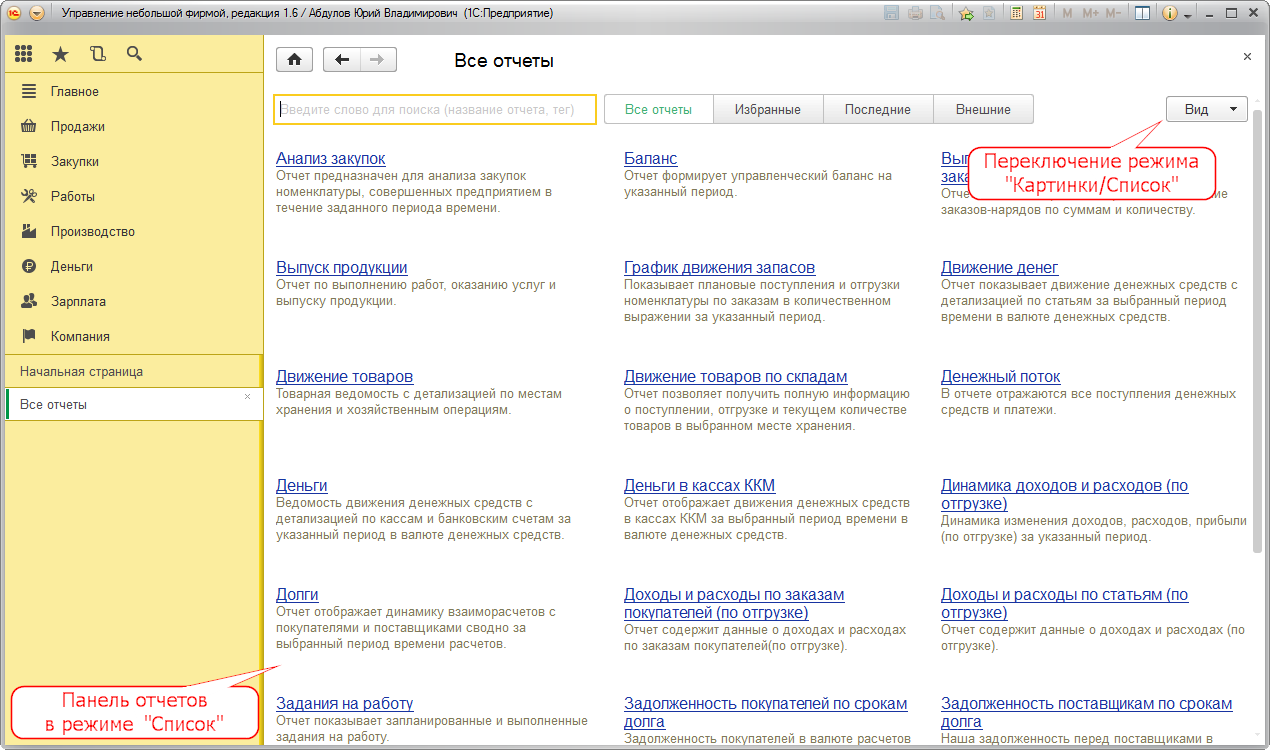Viewport: 1270px width, 750px height.
Task: Open the Баланс report
Action: (x=650, y=158)
